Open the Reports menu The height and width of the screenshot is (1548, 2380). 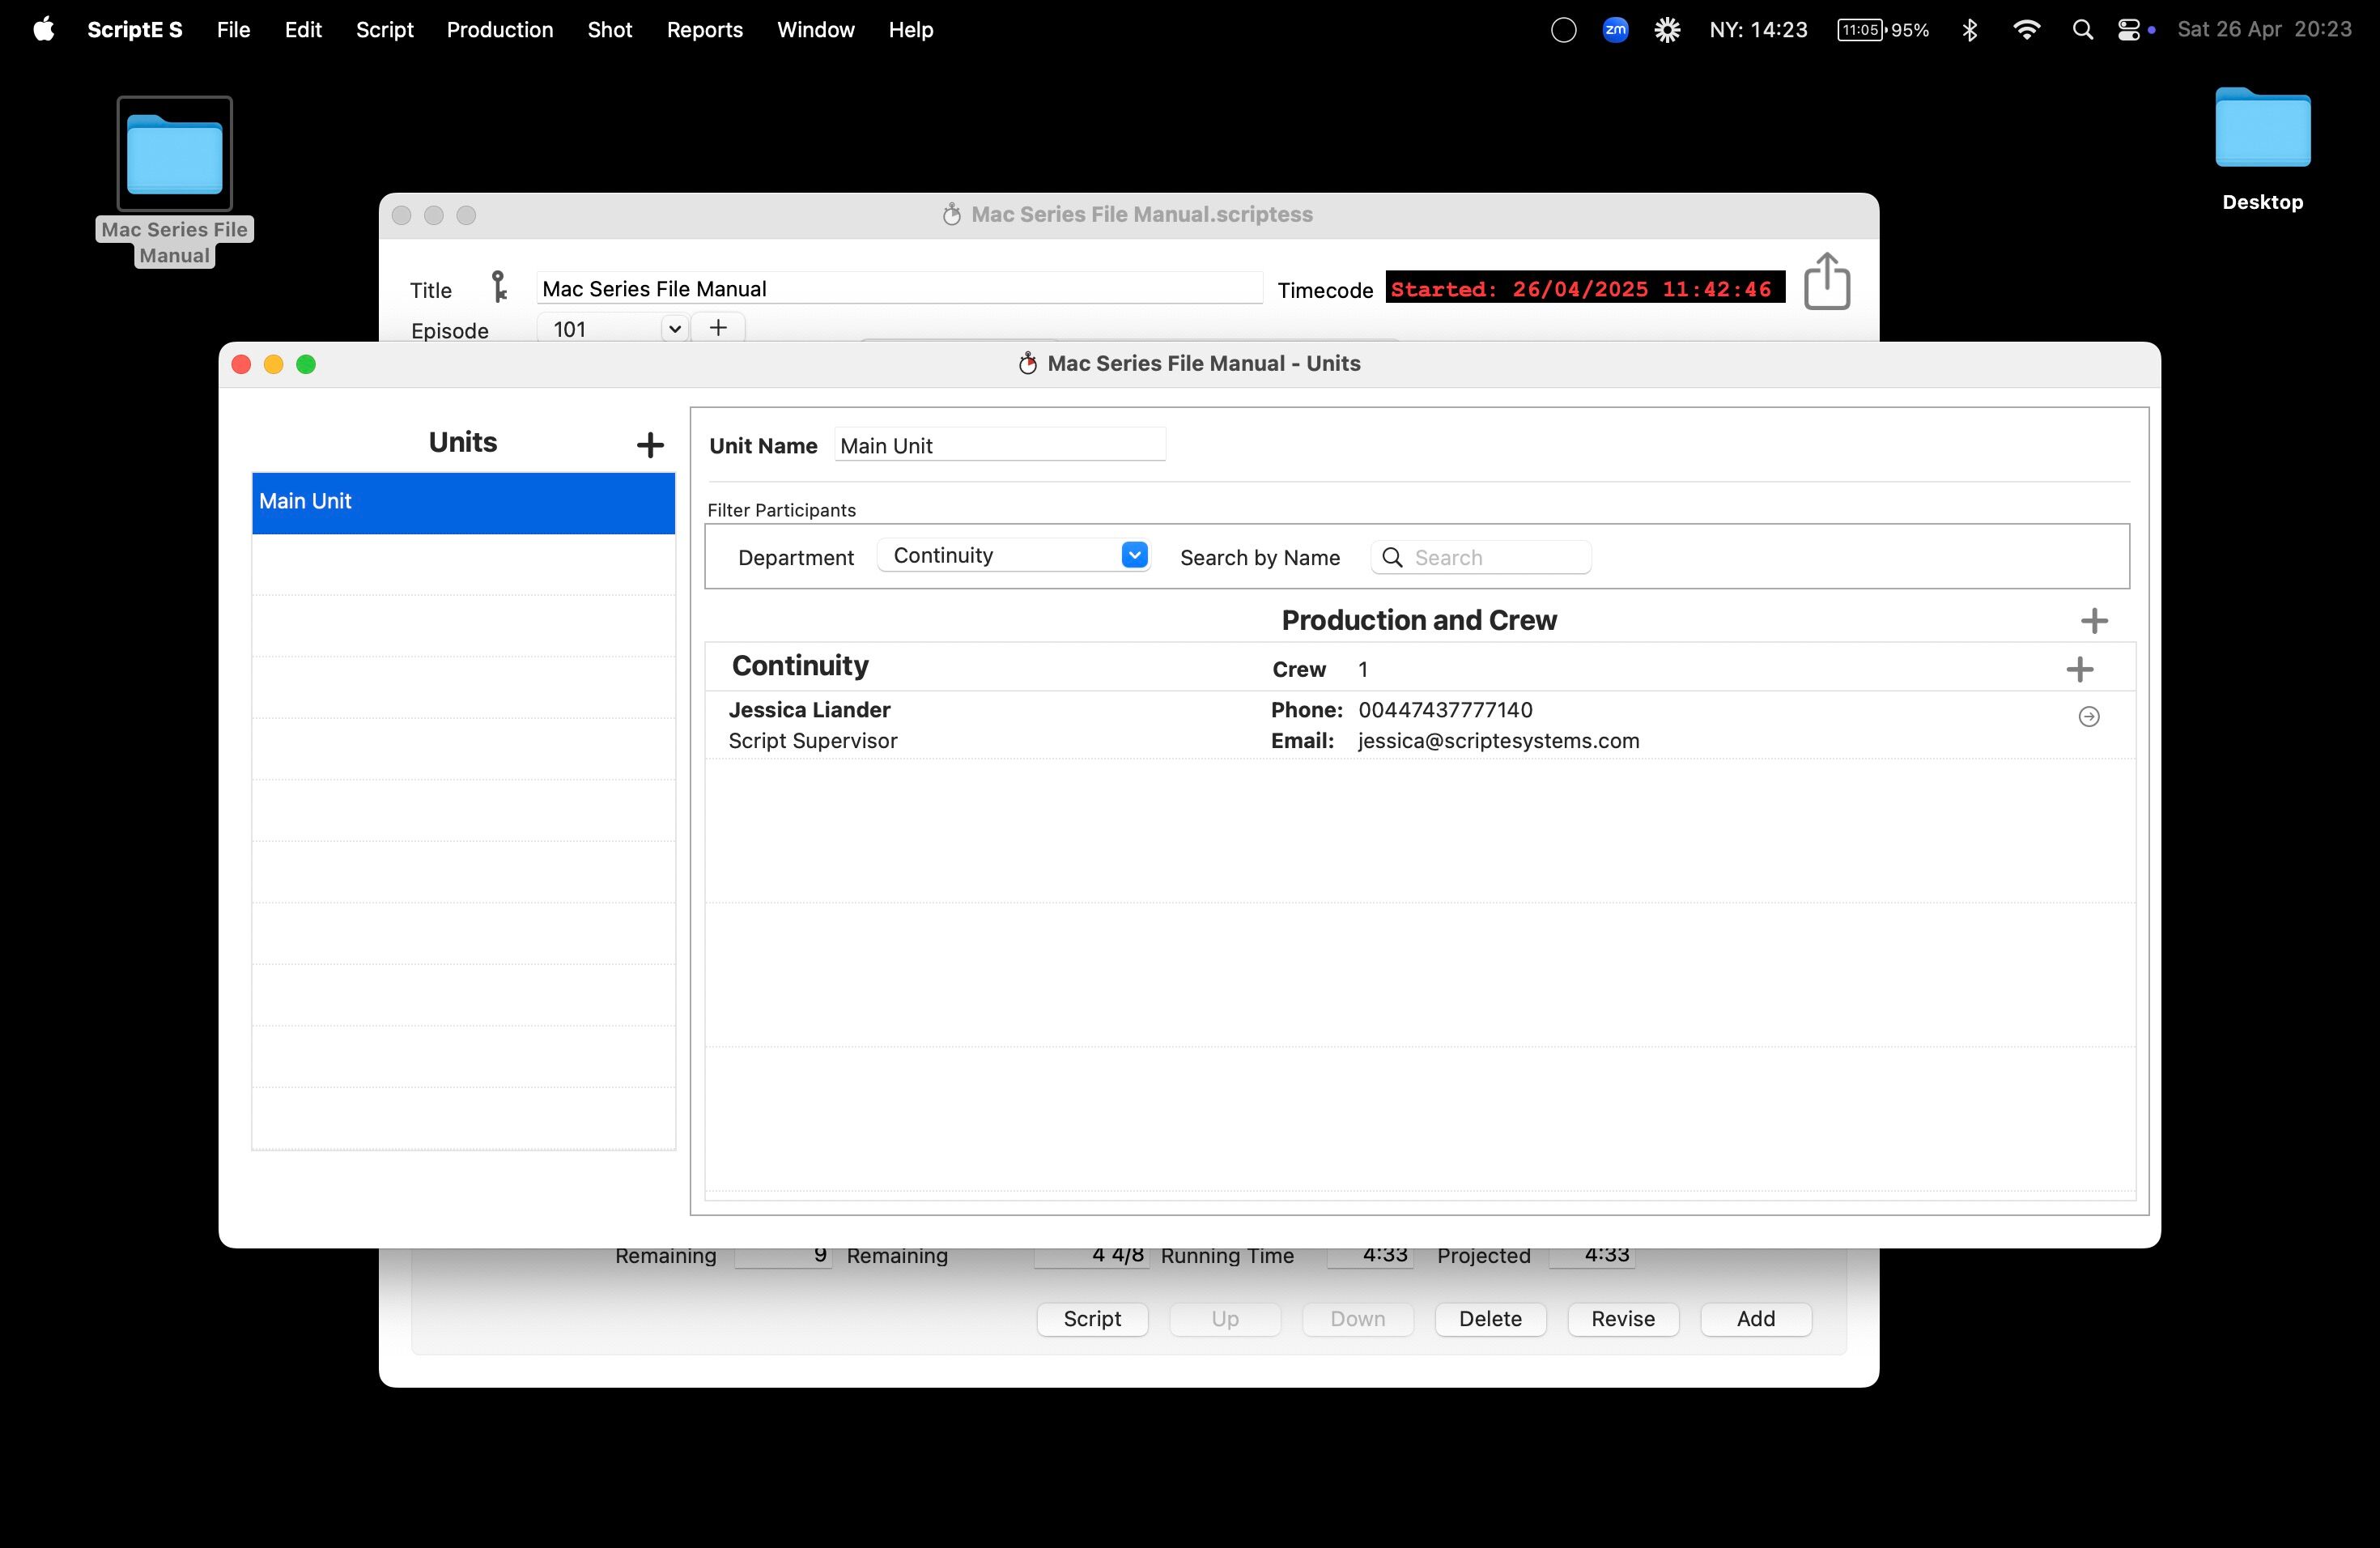[x=704, y=30]
